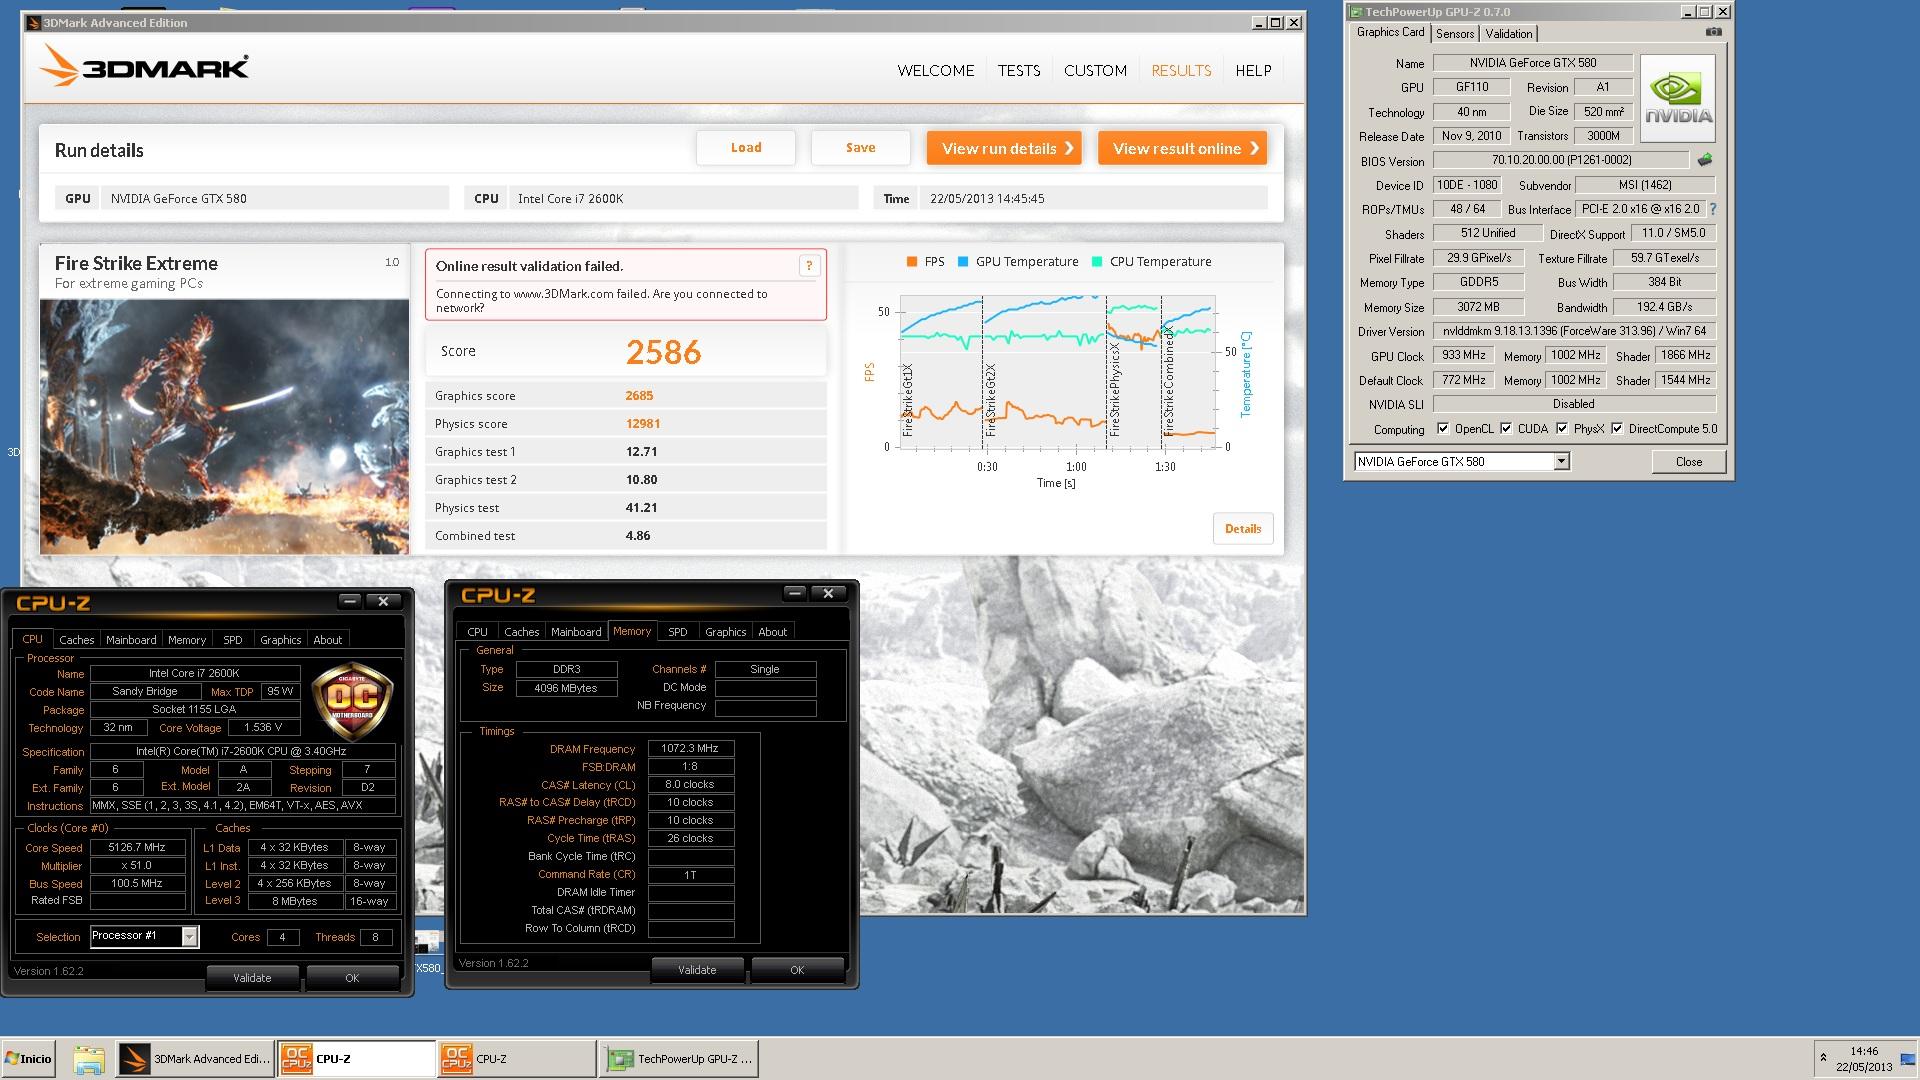Screen dimensions: 1920x1080
Task: Open Memory tab in left CPU-Z window
Action: pos(187,639)
